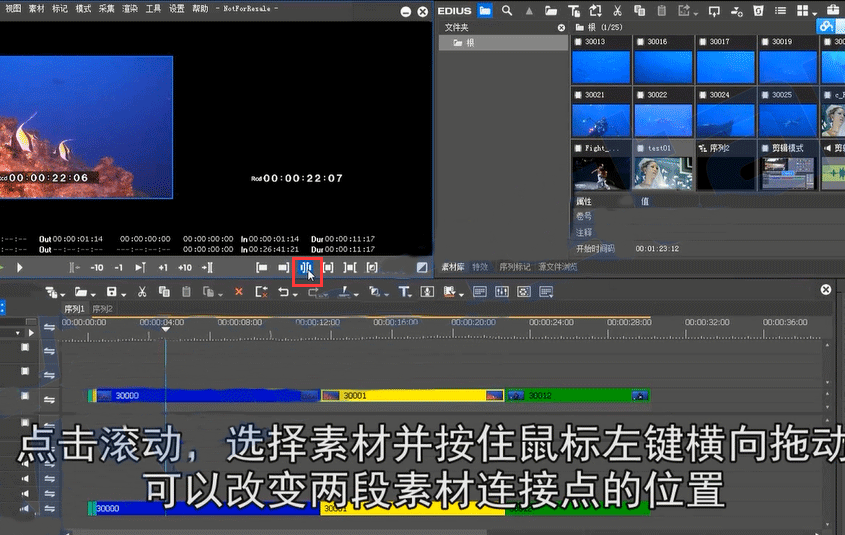Click the red-highlighted rolling trim mode button
Image resolution: width=845 pixels, height=535 pixels.
tap(307, 268)
